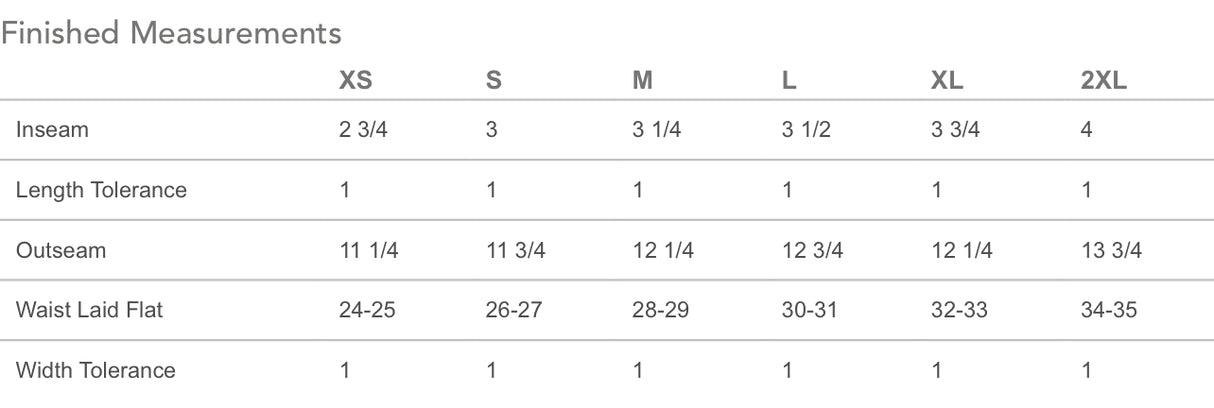The width and height of the screenshot is (1214, 408).
Task: Click the XL size column header
Action: click(947, 82)
